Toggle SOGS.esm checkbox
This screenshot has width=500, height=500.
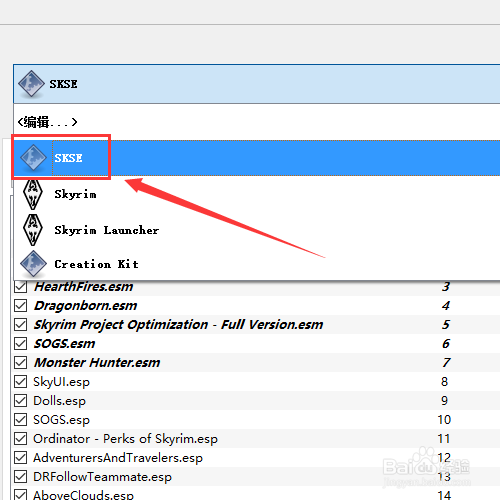21,343
